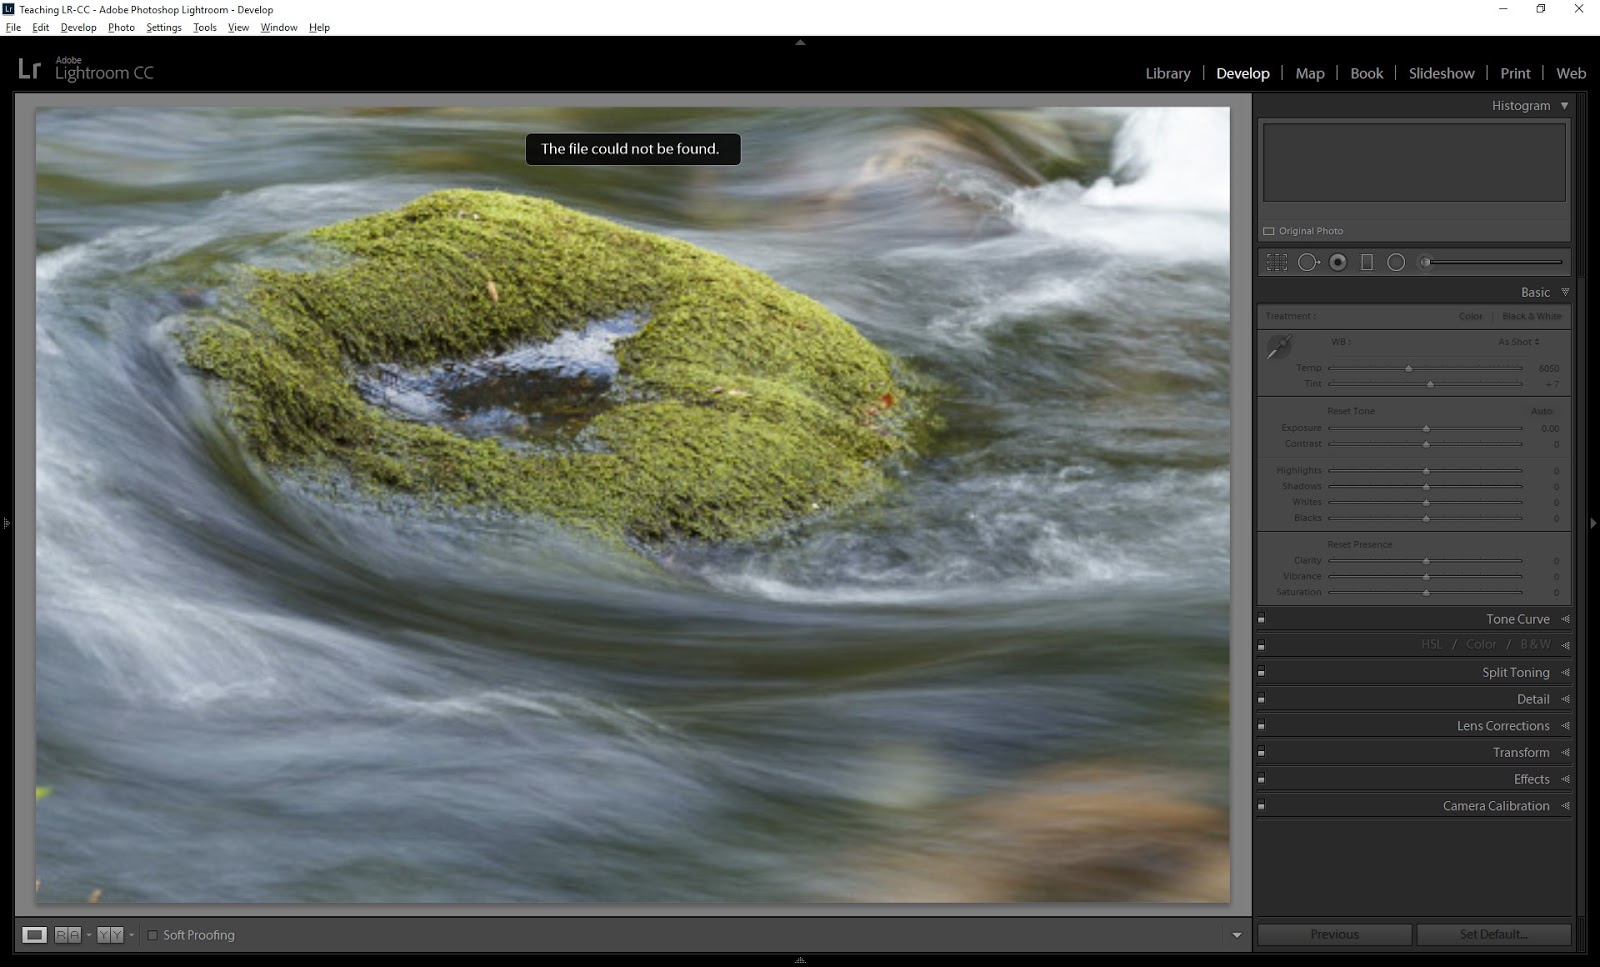Switch to the Map module
Viewport: 1600px width, 967px height.
(1310, 73)
